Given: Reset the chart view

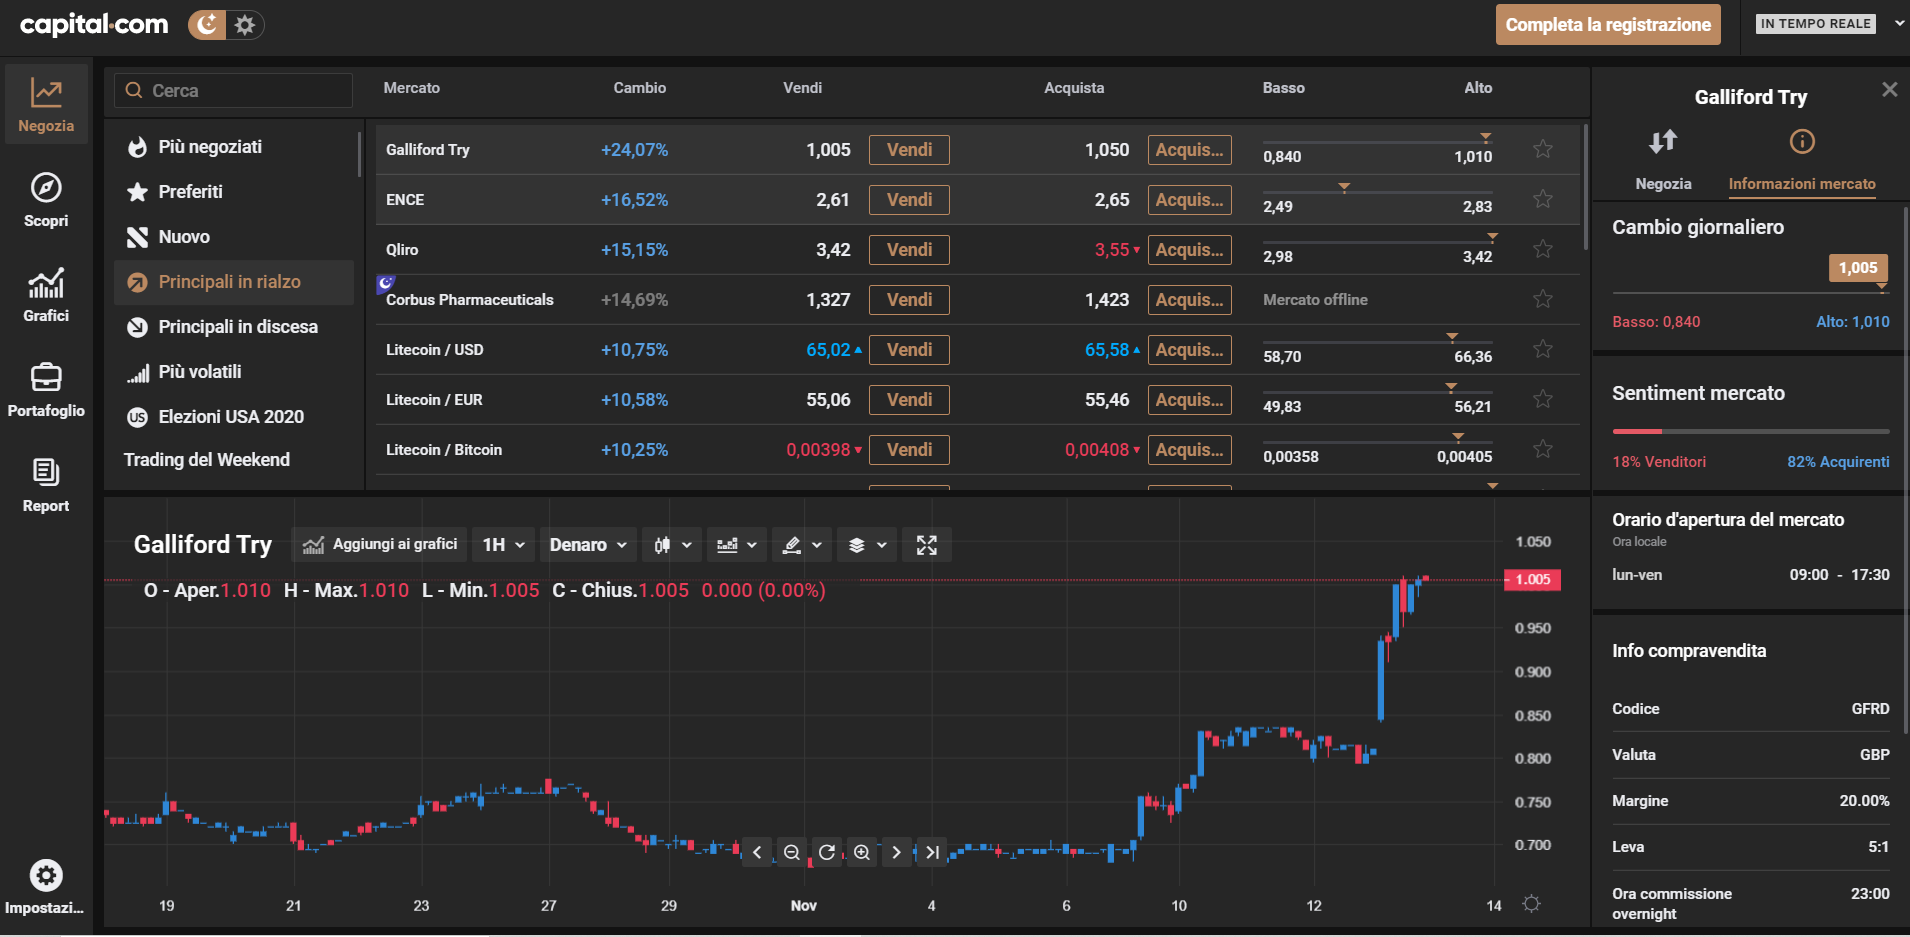Looking at the screenshot, I should (827, 852).
